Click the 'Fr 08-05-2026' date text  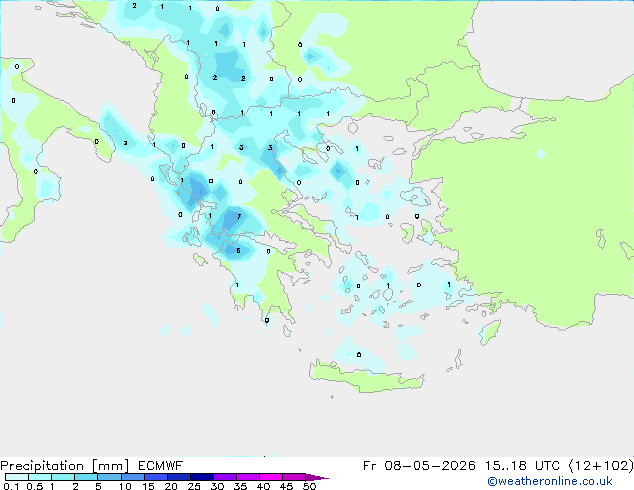(x=419, y=466)
